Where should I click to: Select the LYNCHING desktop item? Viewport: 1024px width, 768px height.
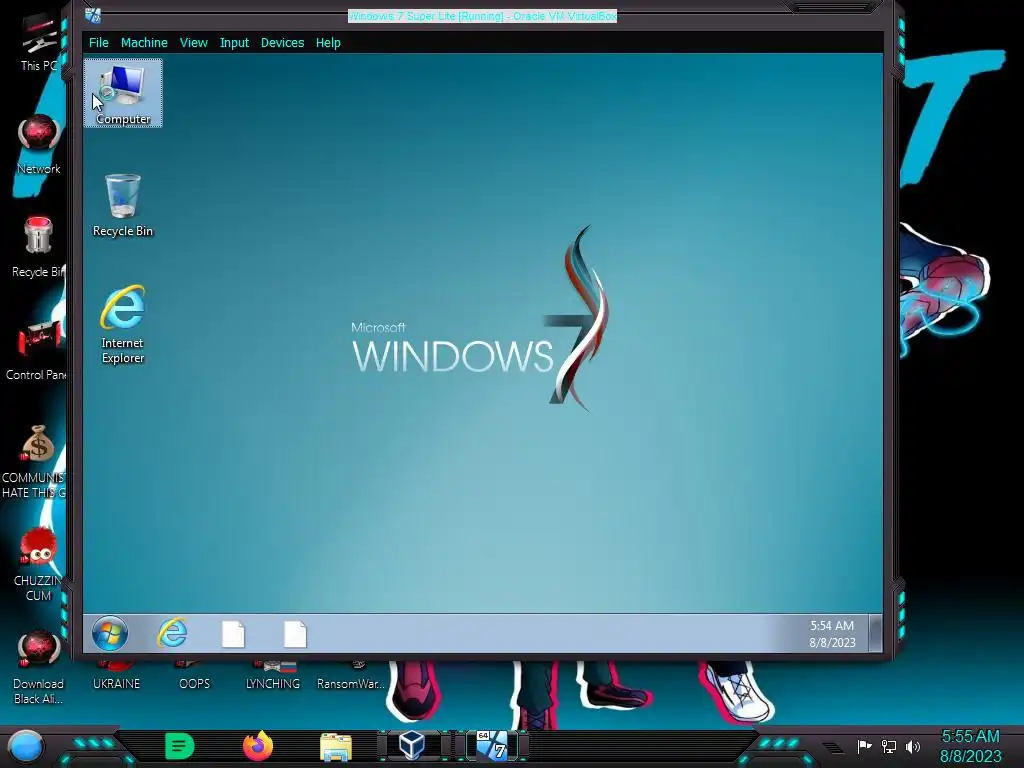[x=273, y=677]
